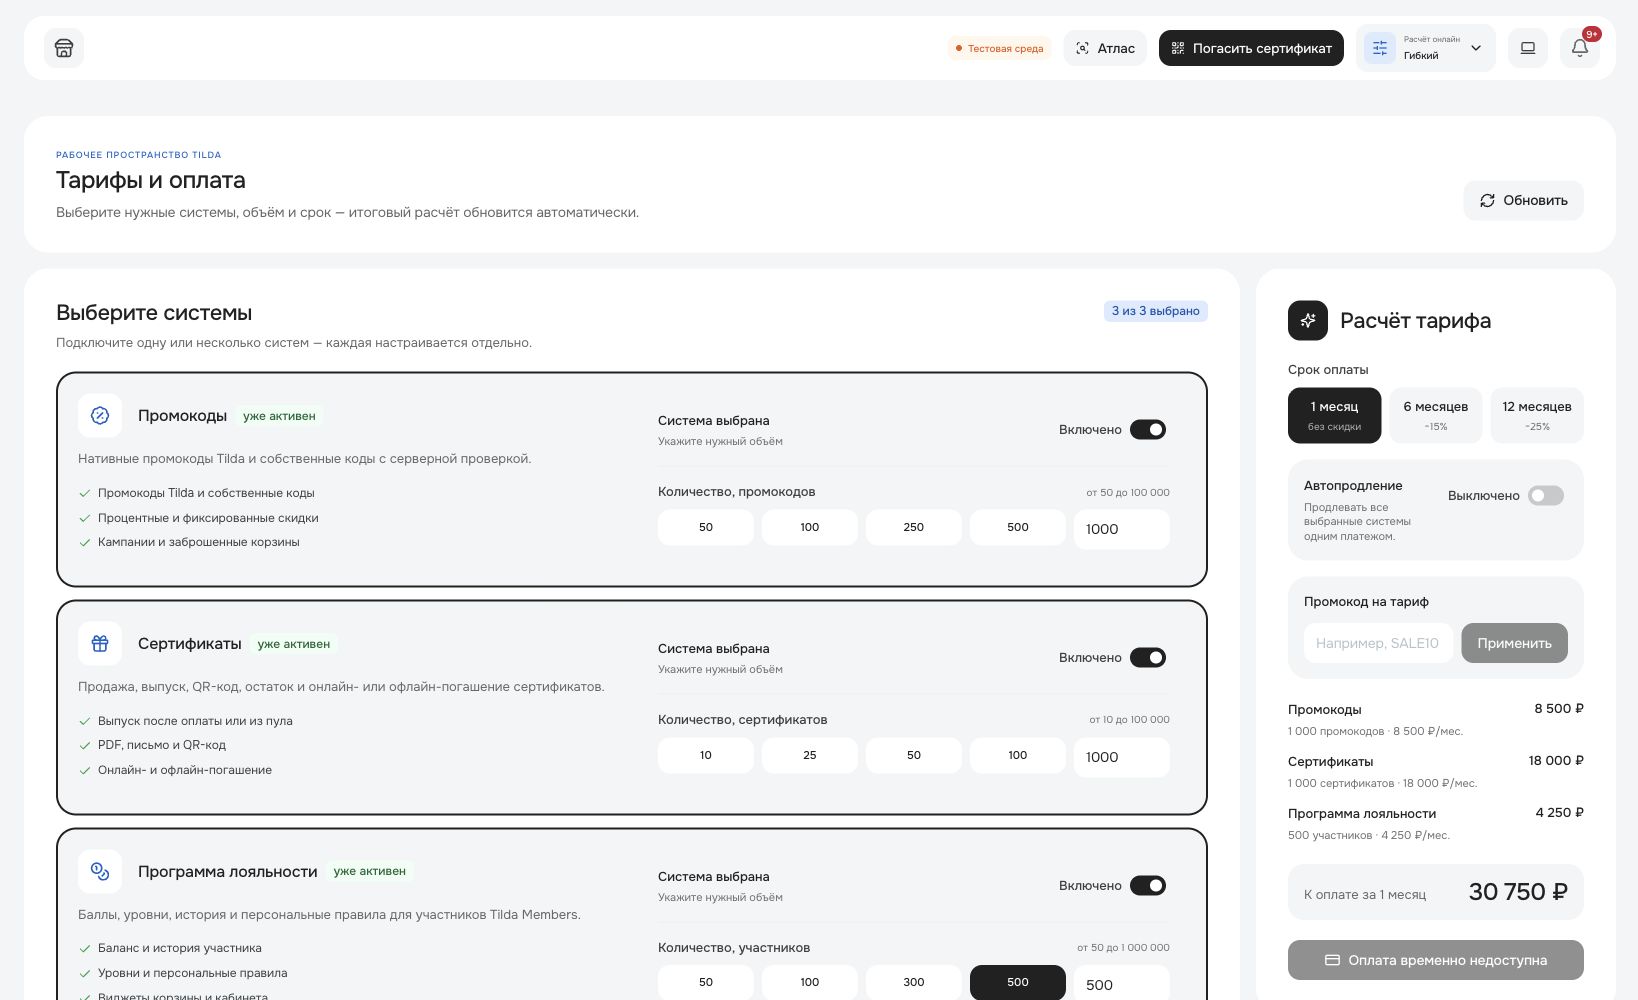This screenshot has height=1000, width=1638.
Task: Choose 250 promo codes quantity
Action: click(914, 527)
